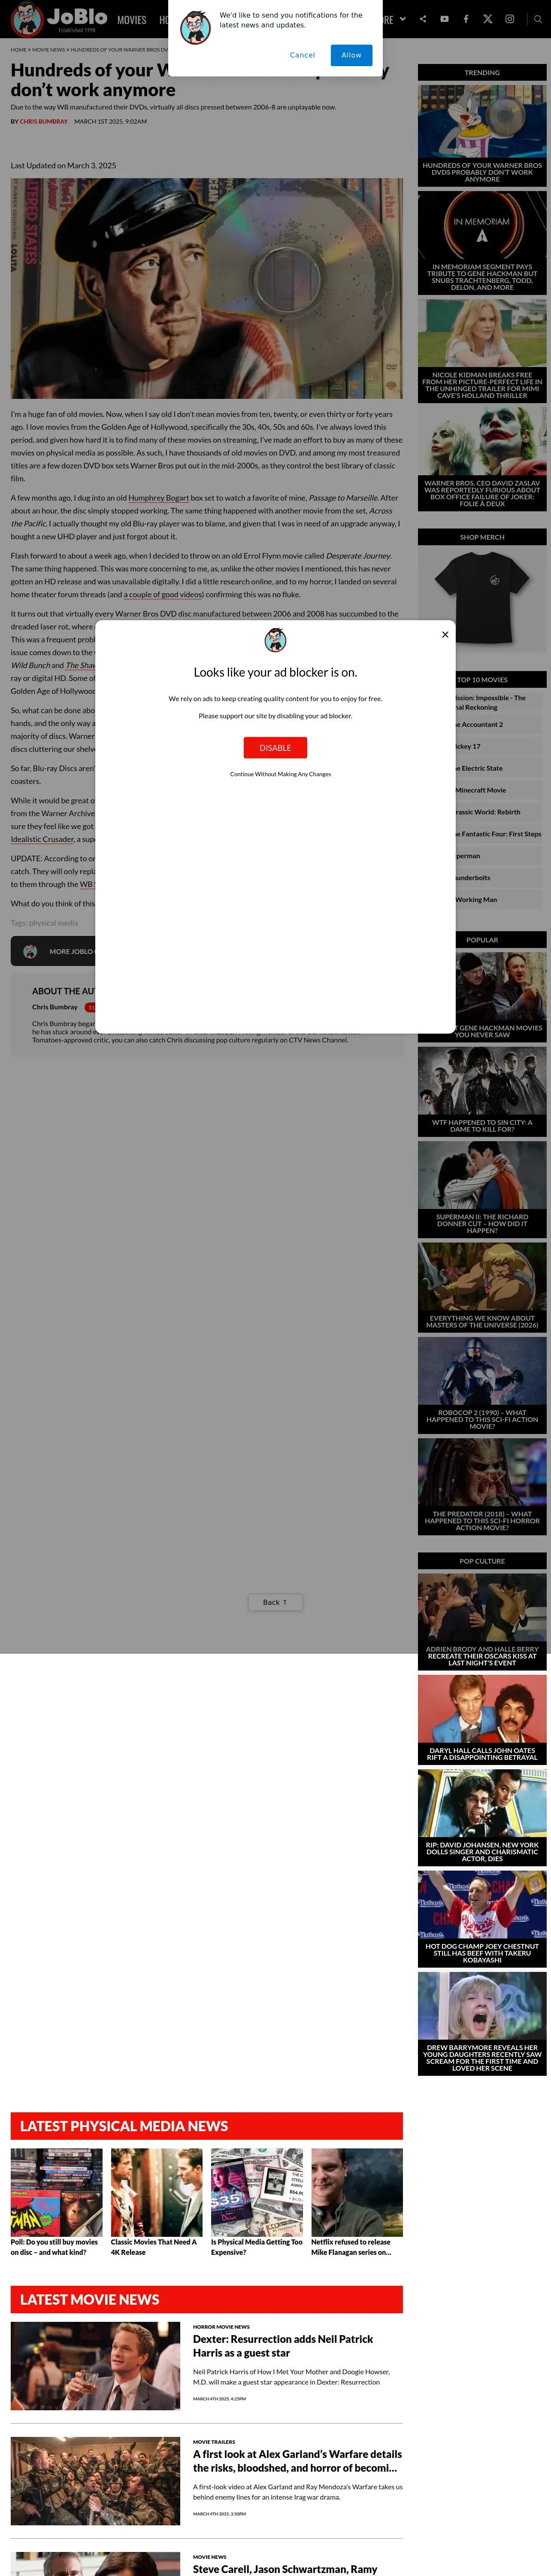This screenshot has width=551, height=2576.
Task: Click the black T-shirt under Shop Merch
Action: 482,598
